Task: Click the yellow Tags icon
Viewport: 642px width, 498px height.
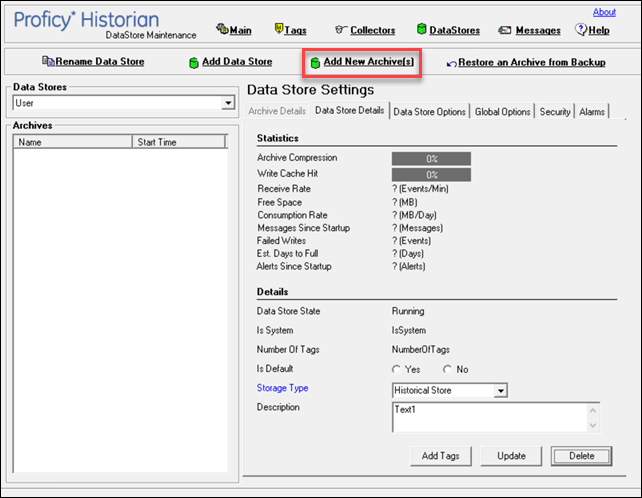Action: (x=278, y=29)
